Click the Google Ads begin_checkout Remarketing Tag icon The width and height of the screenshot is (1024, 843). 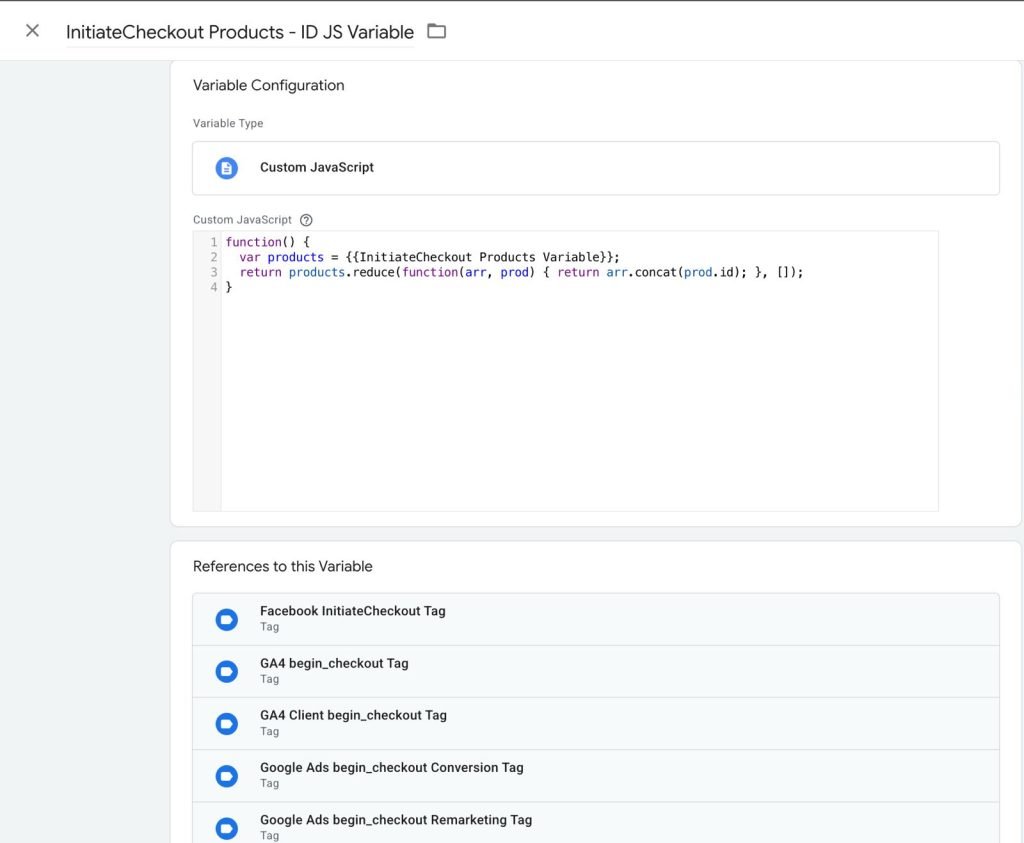pos(227,828)
